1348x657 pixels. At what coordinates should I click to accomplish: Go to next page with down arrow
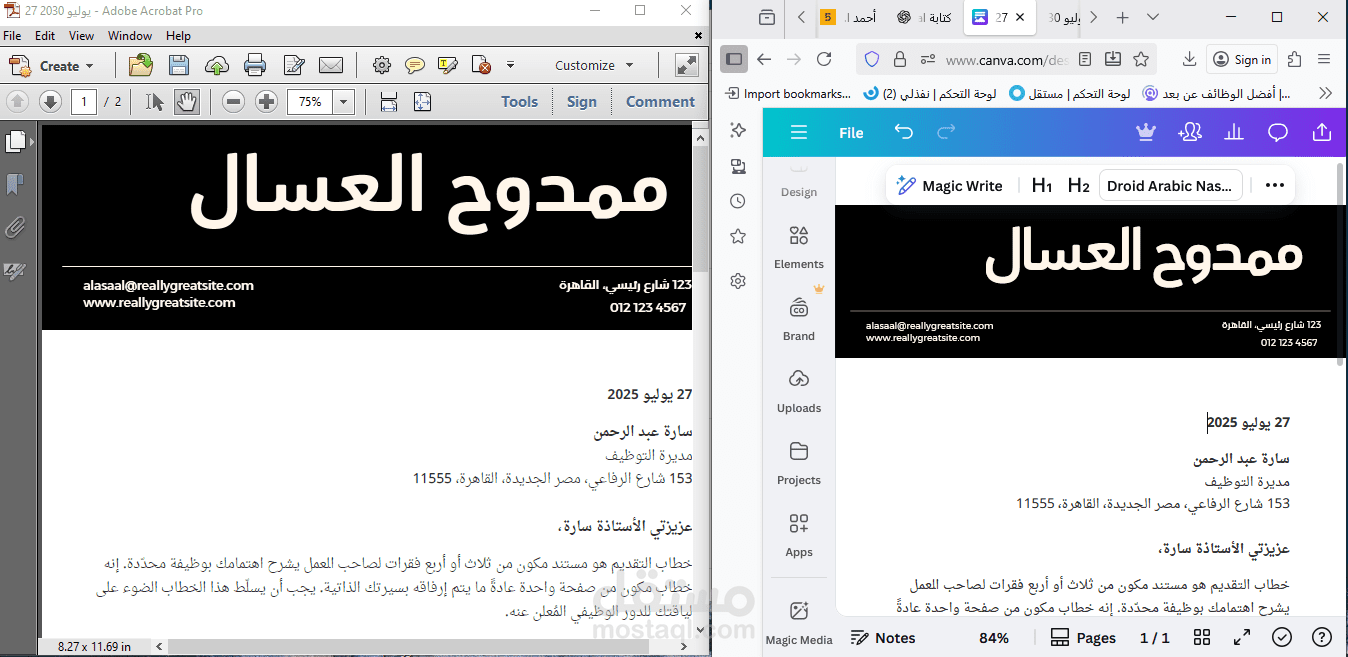point(50,101)
